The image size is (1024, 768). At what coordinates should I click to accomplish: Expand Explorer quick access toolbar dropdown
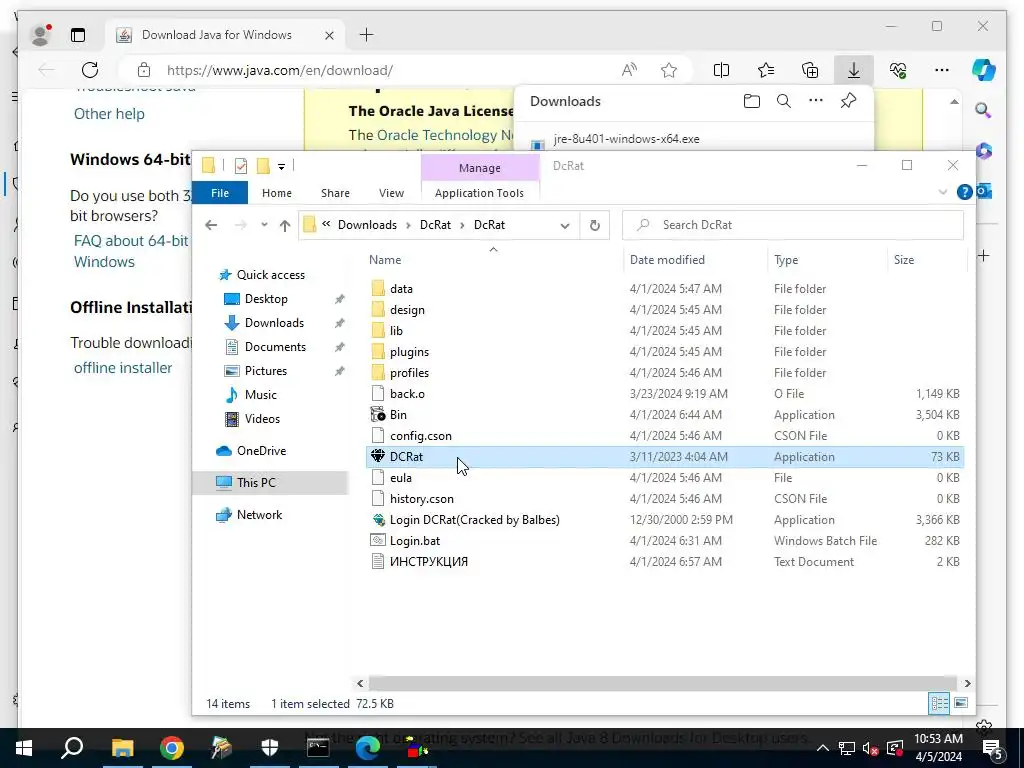tap(281, 167)
